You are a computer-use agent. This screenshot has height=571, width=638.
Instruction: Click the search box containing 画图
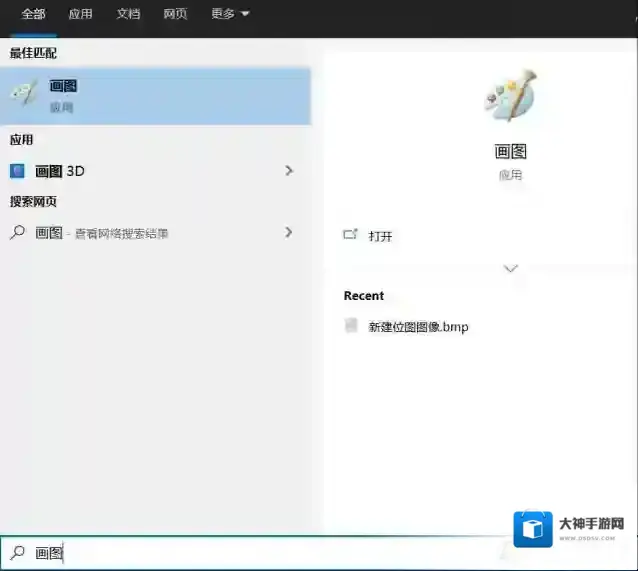254,553
